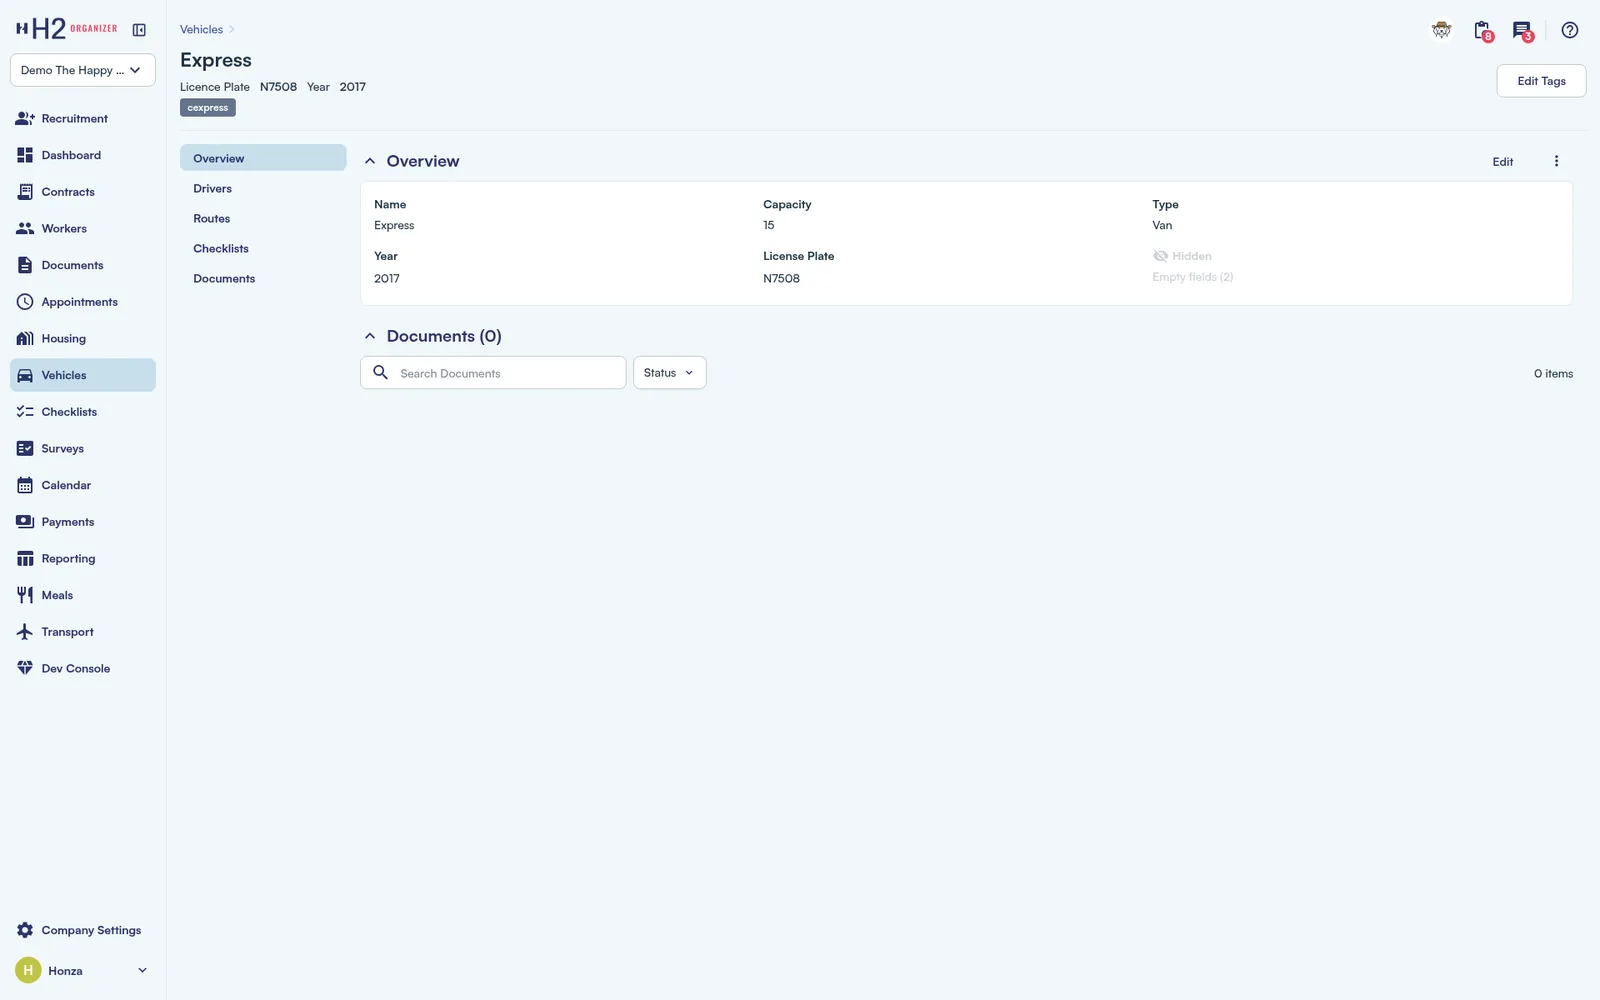The image size is (1600, 1000).
Task: Expand the Honza user menu
Action: pyautogui.click(x=83, y=971)
